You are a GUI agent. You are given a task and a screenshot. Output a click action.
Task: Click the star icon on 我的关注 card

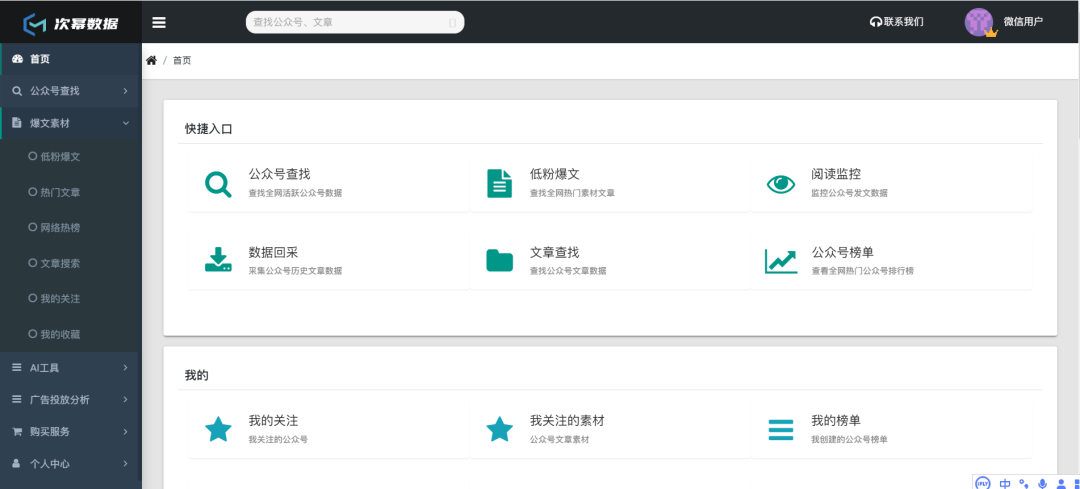pos(218,429)
